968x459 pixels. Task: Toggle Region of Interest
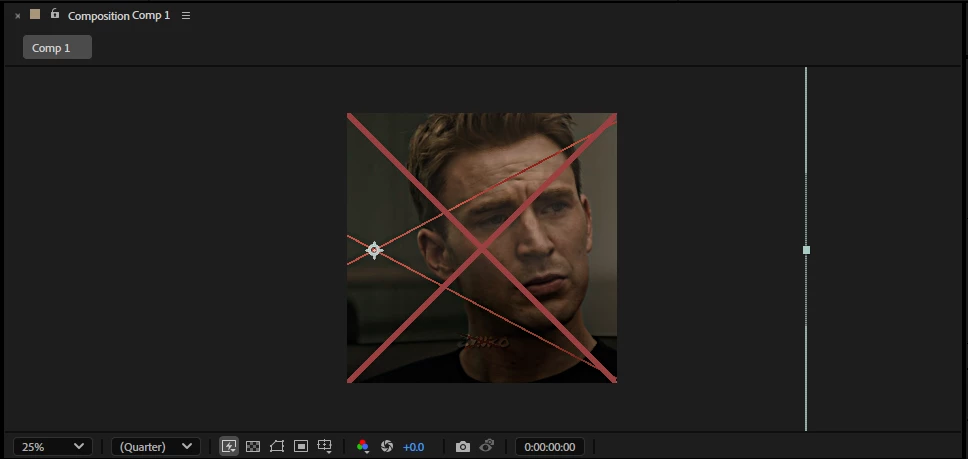coord(301,447)
